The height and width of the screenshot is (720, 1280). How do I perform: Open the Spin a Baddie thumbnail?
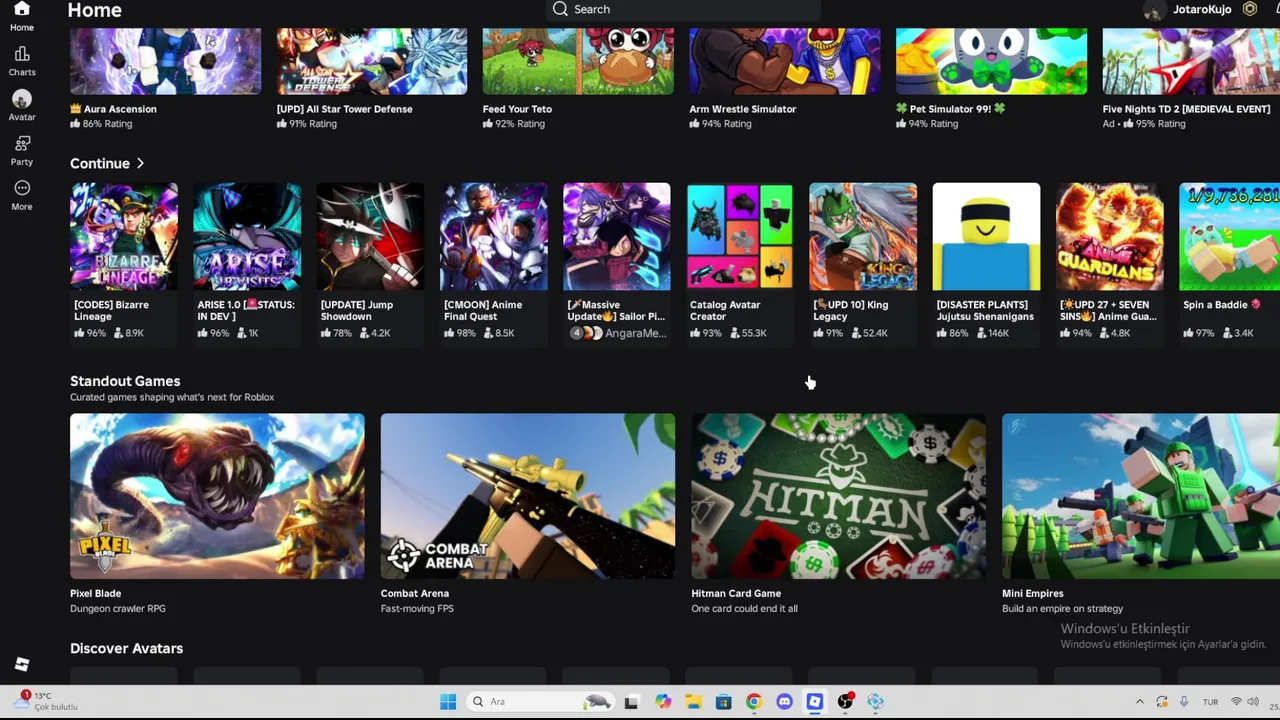click(1229, 236)
